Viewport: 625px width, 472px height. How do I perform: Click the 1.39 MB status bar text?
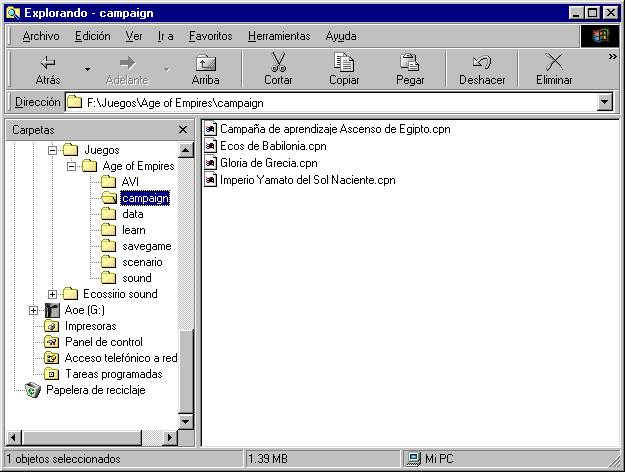[x=268, y=459]
